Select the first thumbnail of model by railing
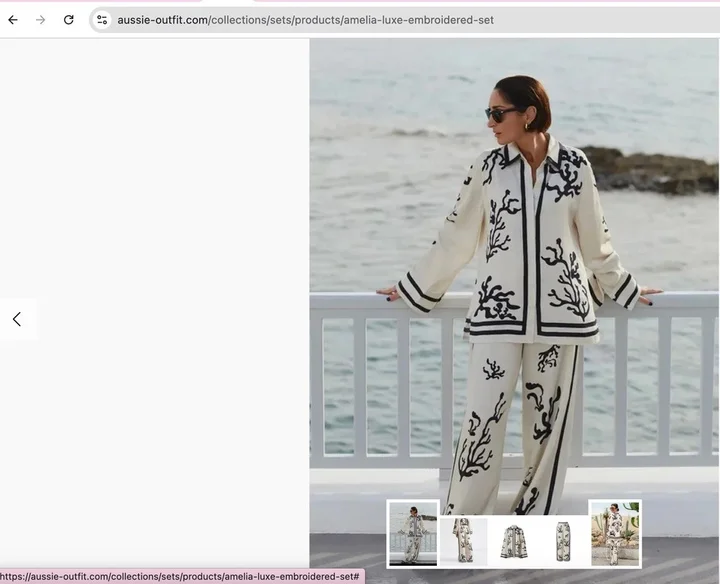 [x=413, y=534]
